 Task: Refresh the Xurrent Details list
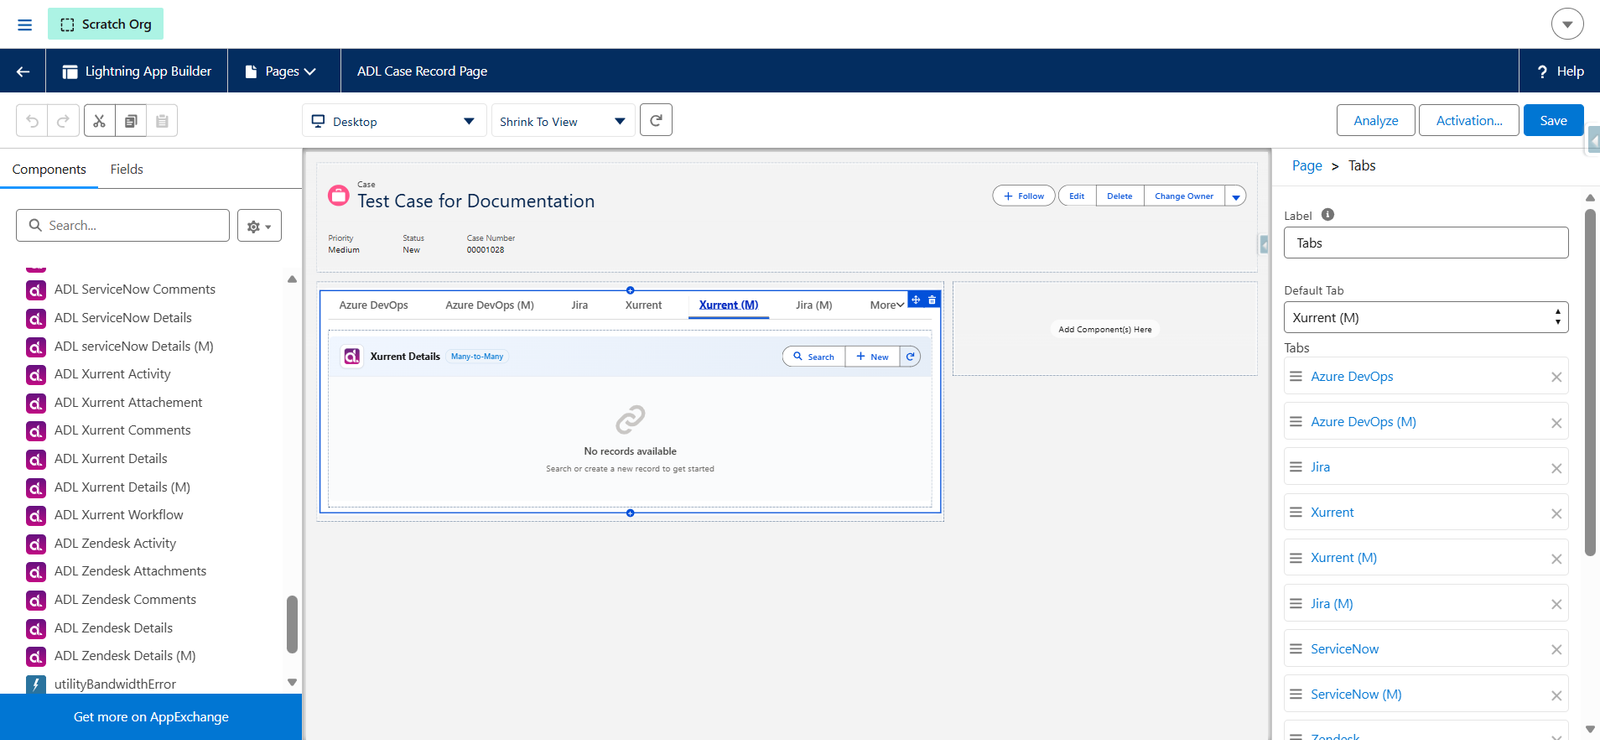click(910, 357)
